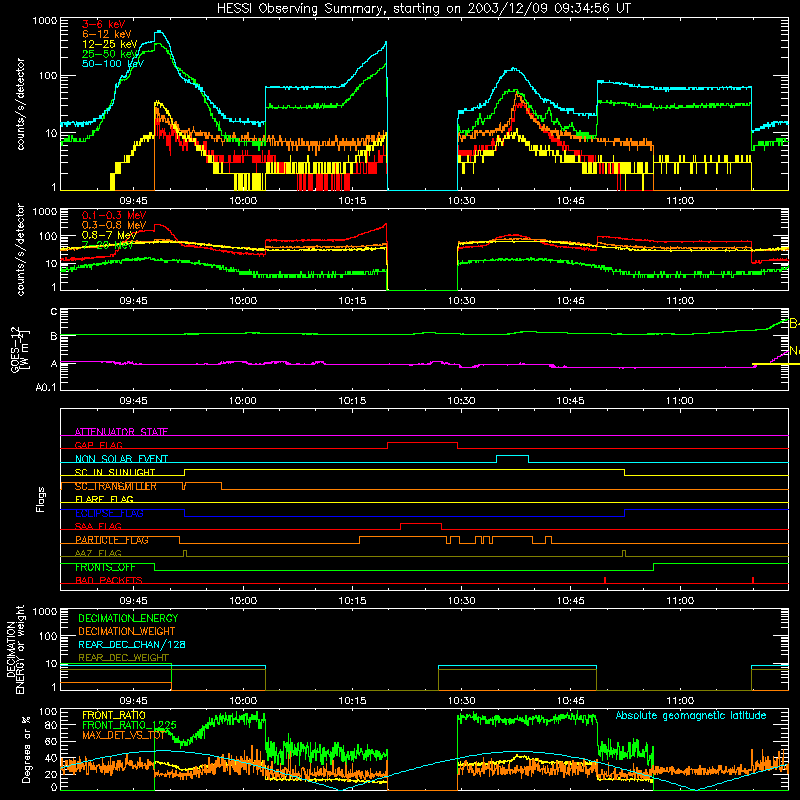Screen dimensions: 800x800
Task: Click the MAX_DET_VS_TOT legend label
Action: tap(123, 735)
